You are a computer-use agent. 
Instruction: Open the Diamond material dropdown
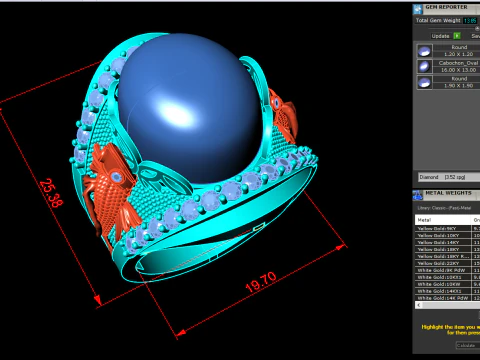point(449,177)
